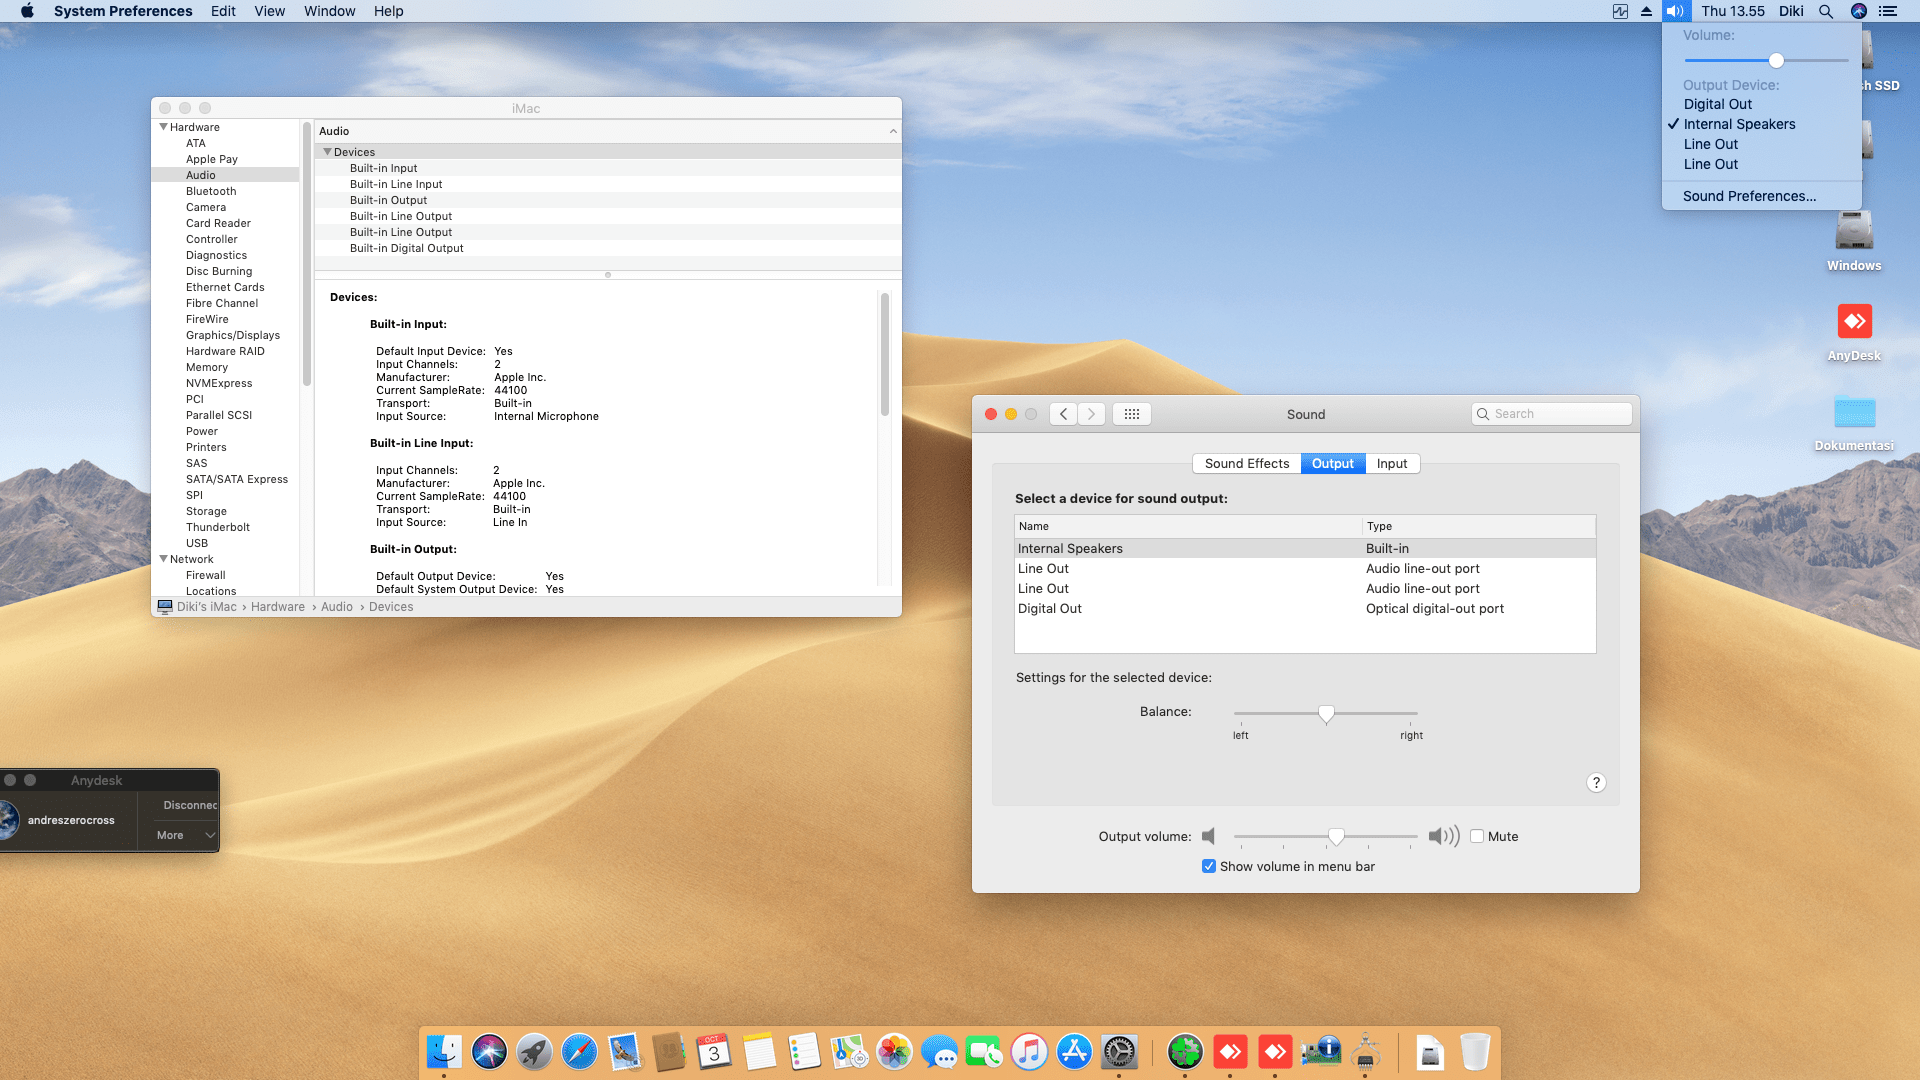This screenshot has width=1920, height=1080.
Task: Click the back arrow in Sound preferences
Action: [x=1064, y=414]
